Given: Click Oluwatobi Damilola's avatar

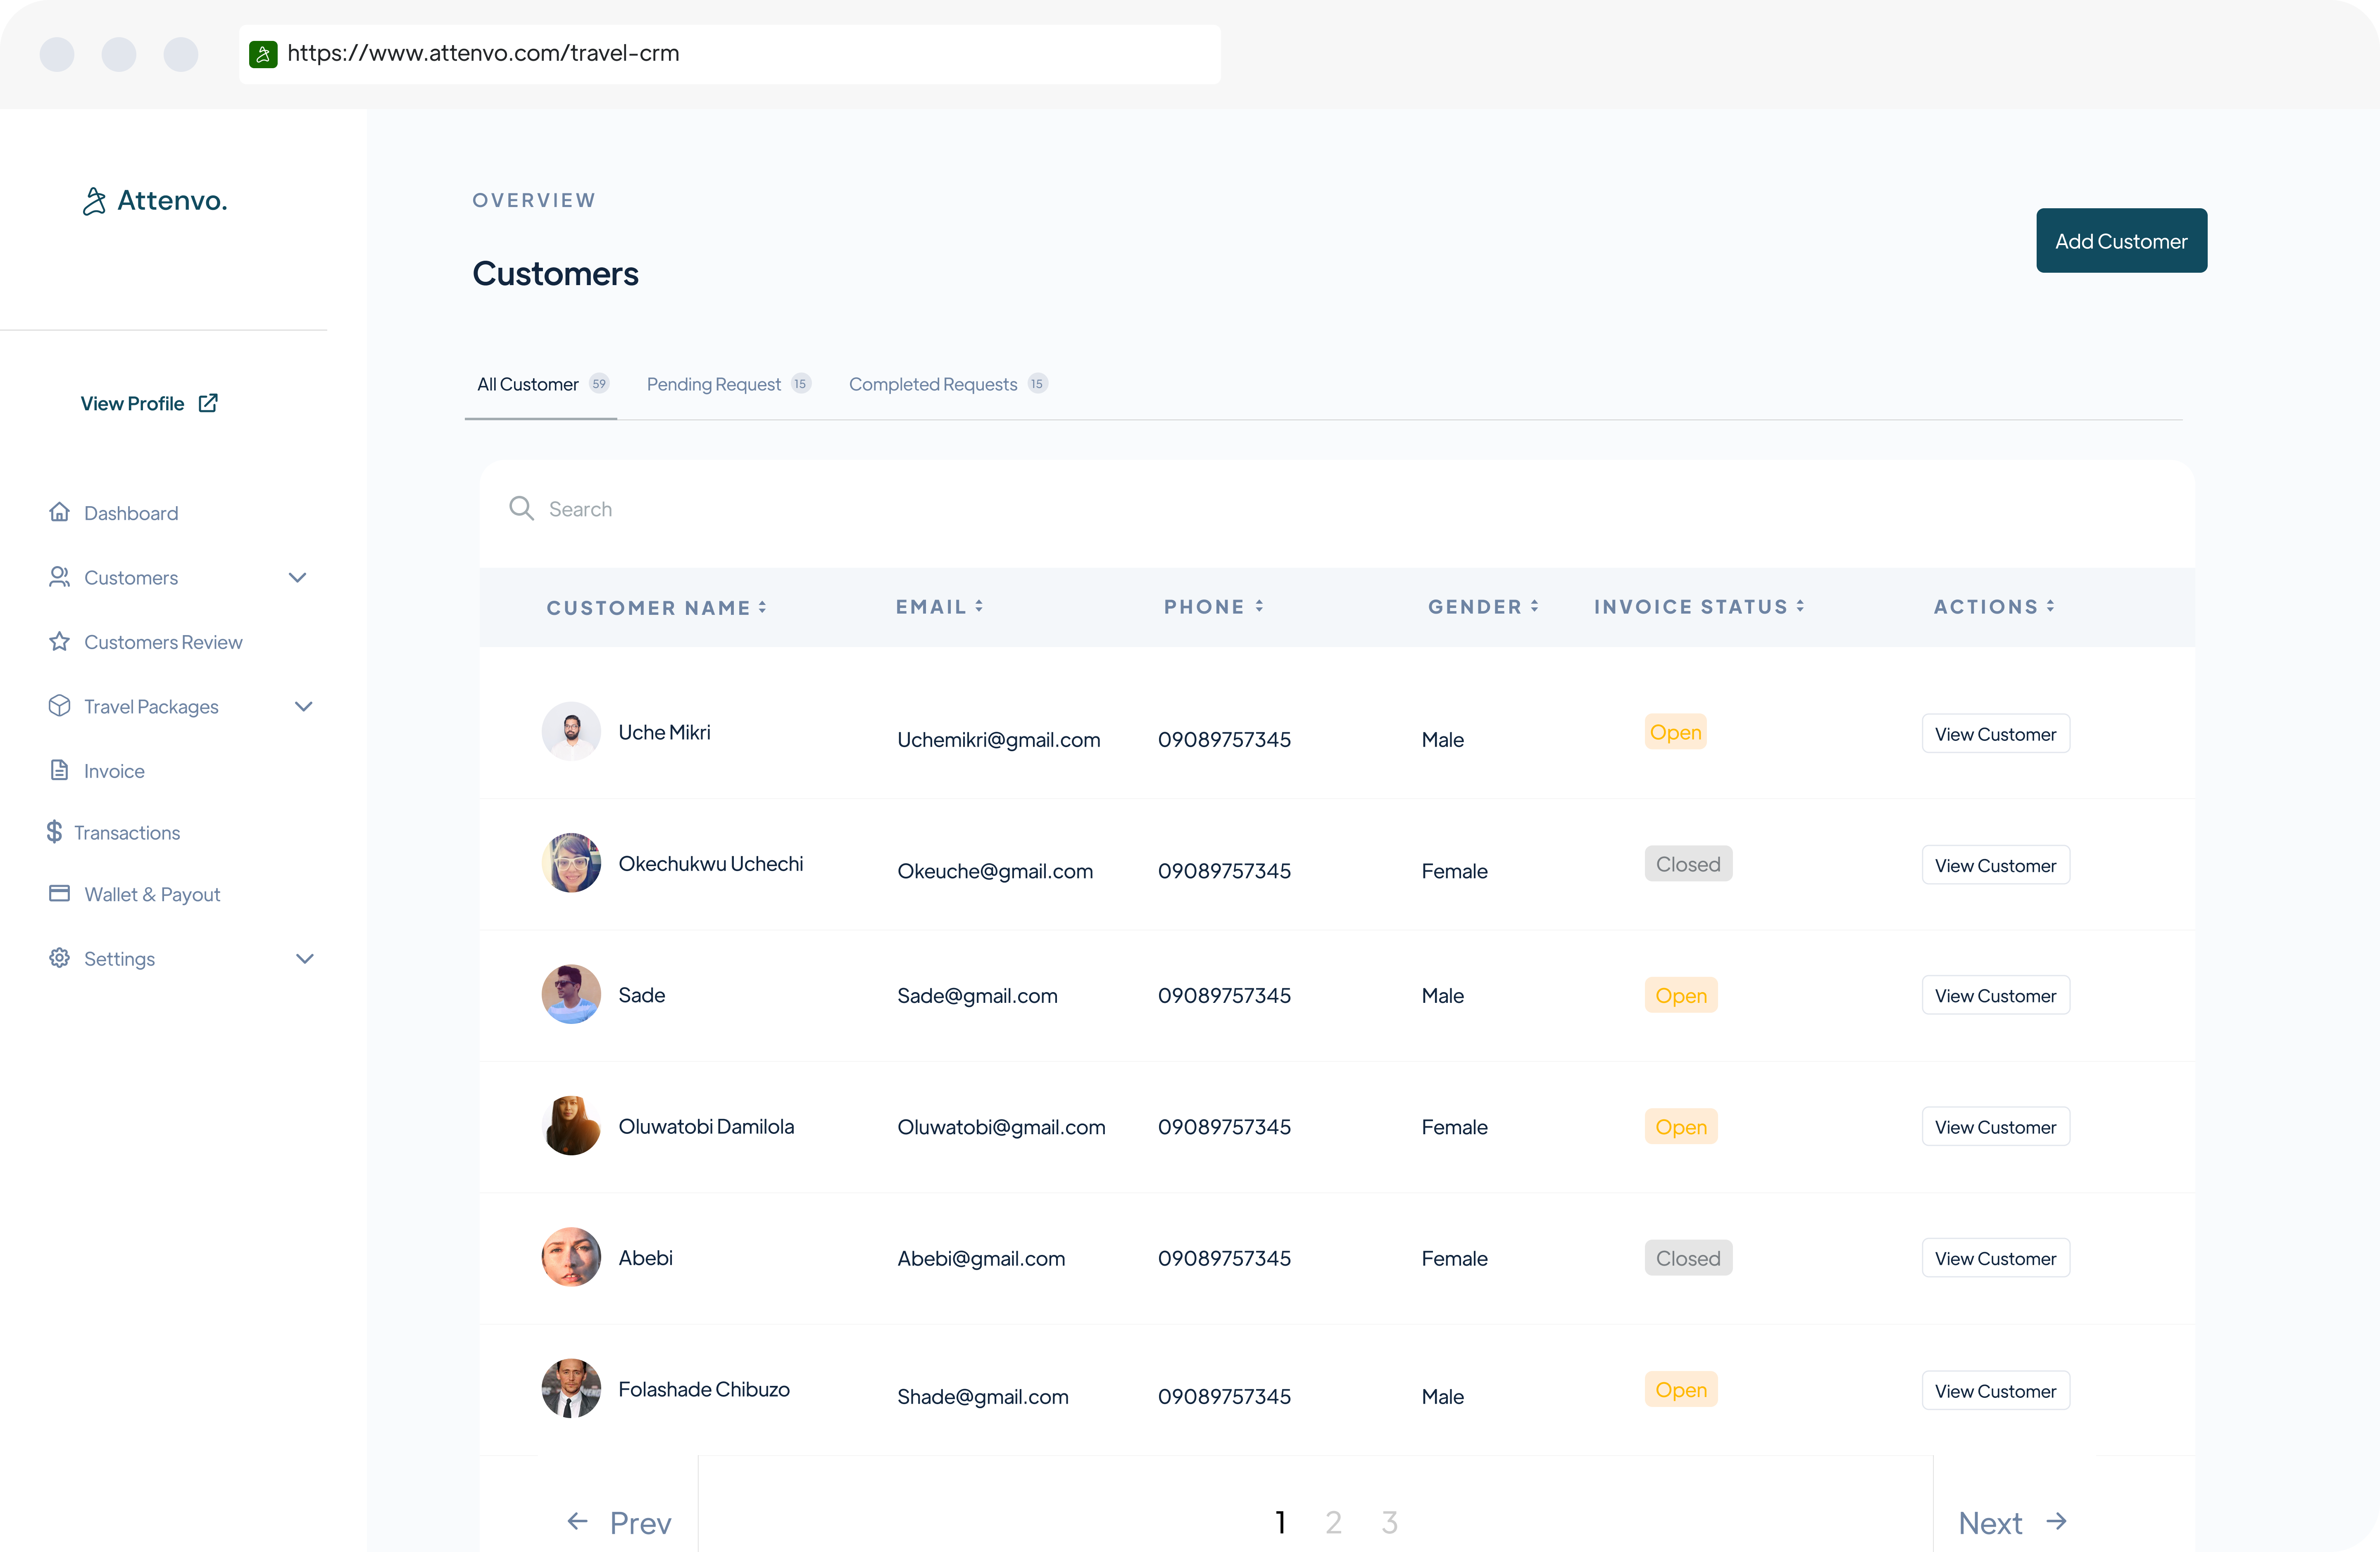Looking at the screenshot, I should point(571,1126).
